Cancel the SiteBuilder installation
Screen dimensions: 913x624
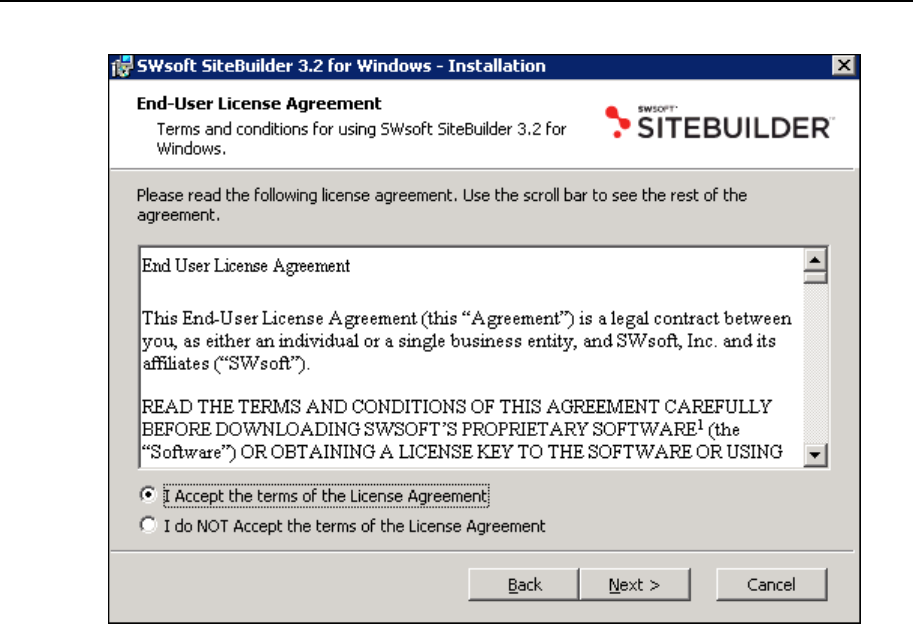click(772, 584)
